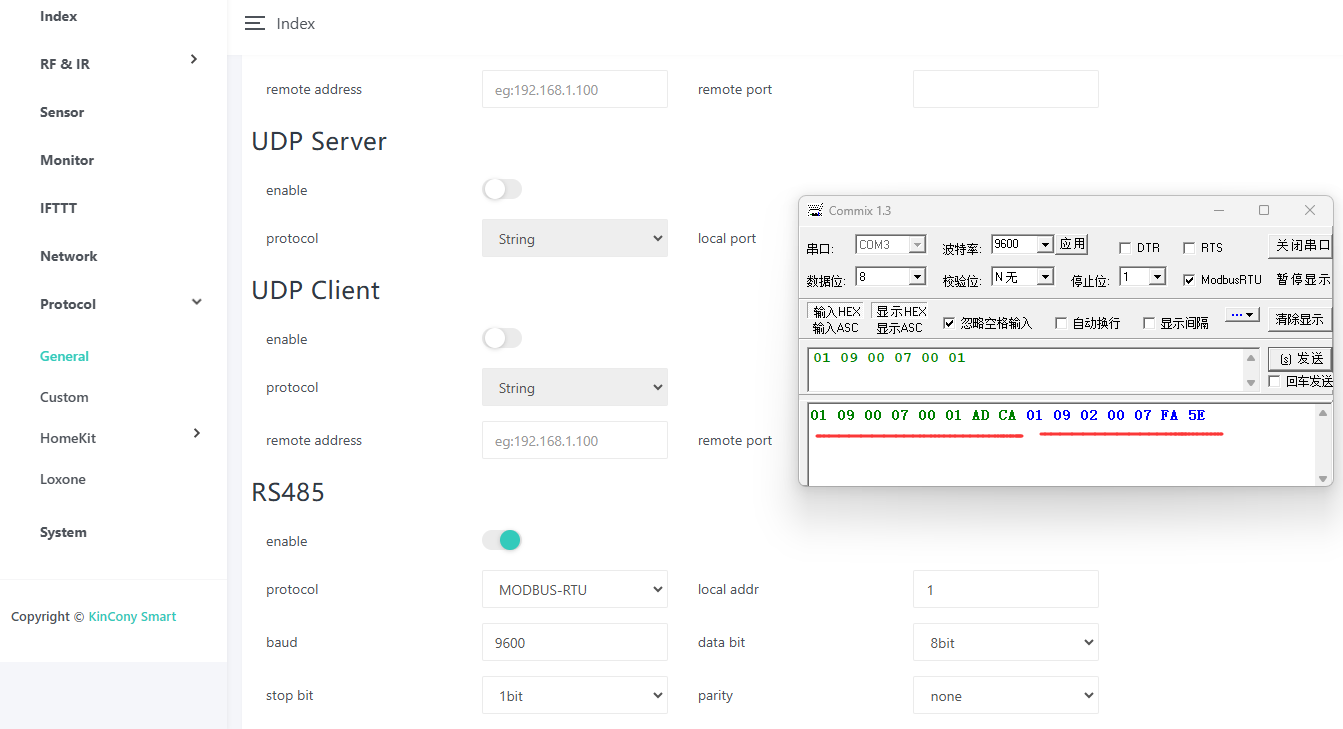Screen dimensions: 1343x729
Task: Follow the KinCony Smart copyright link
Action: [132, 617]
